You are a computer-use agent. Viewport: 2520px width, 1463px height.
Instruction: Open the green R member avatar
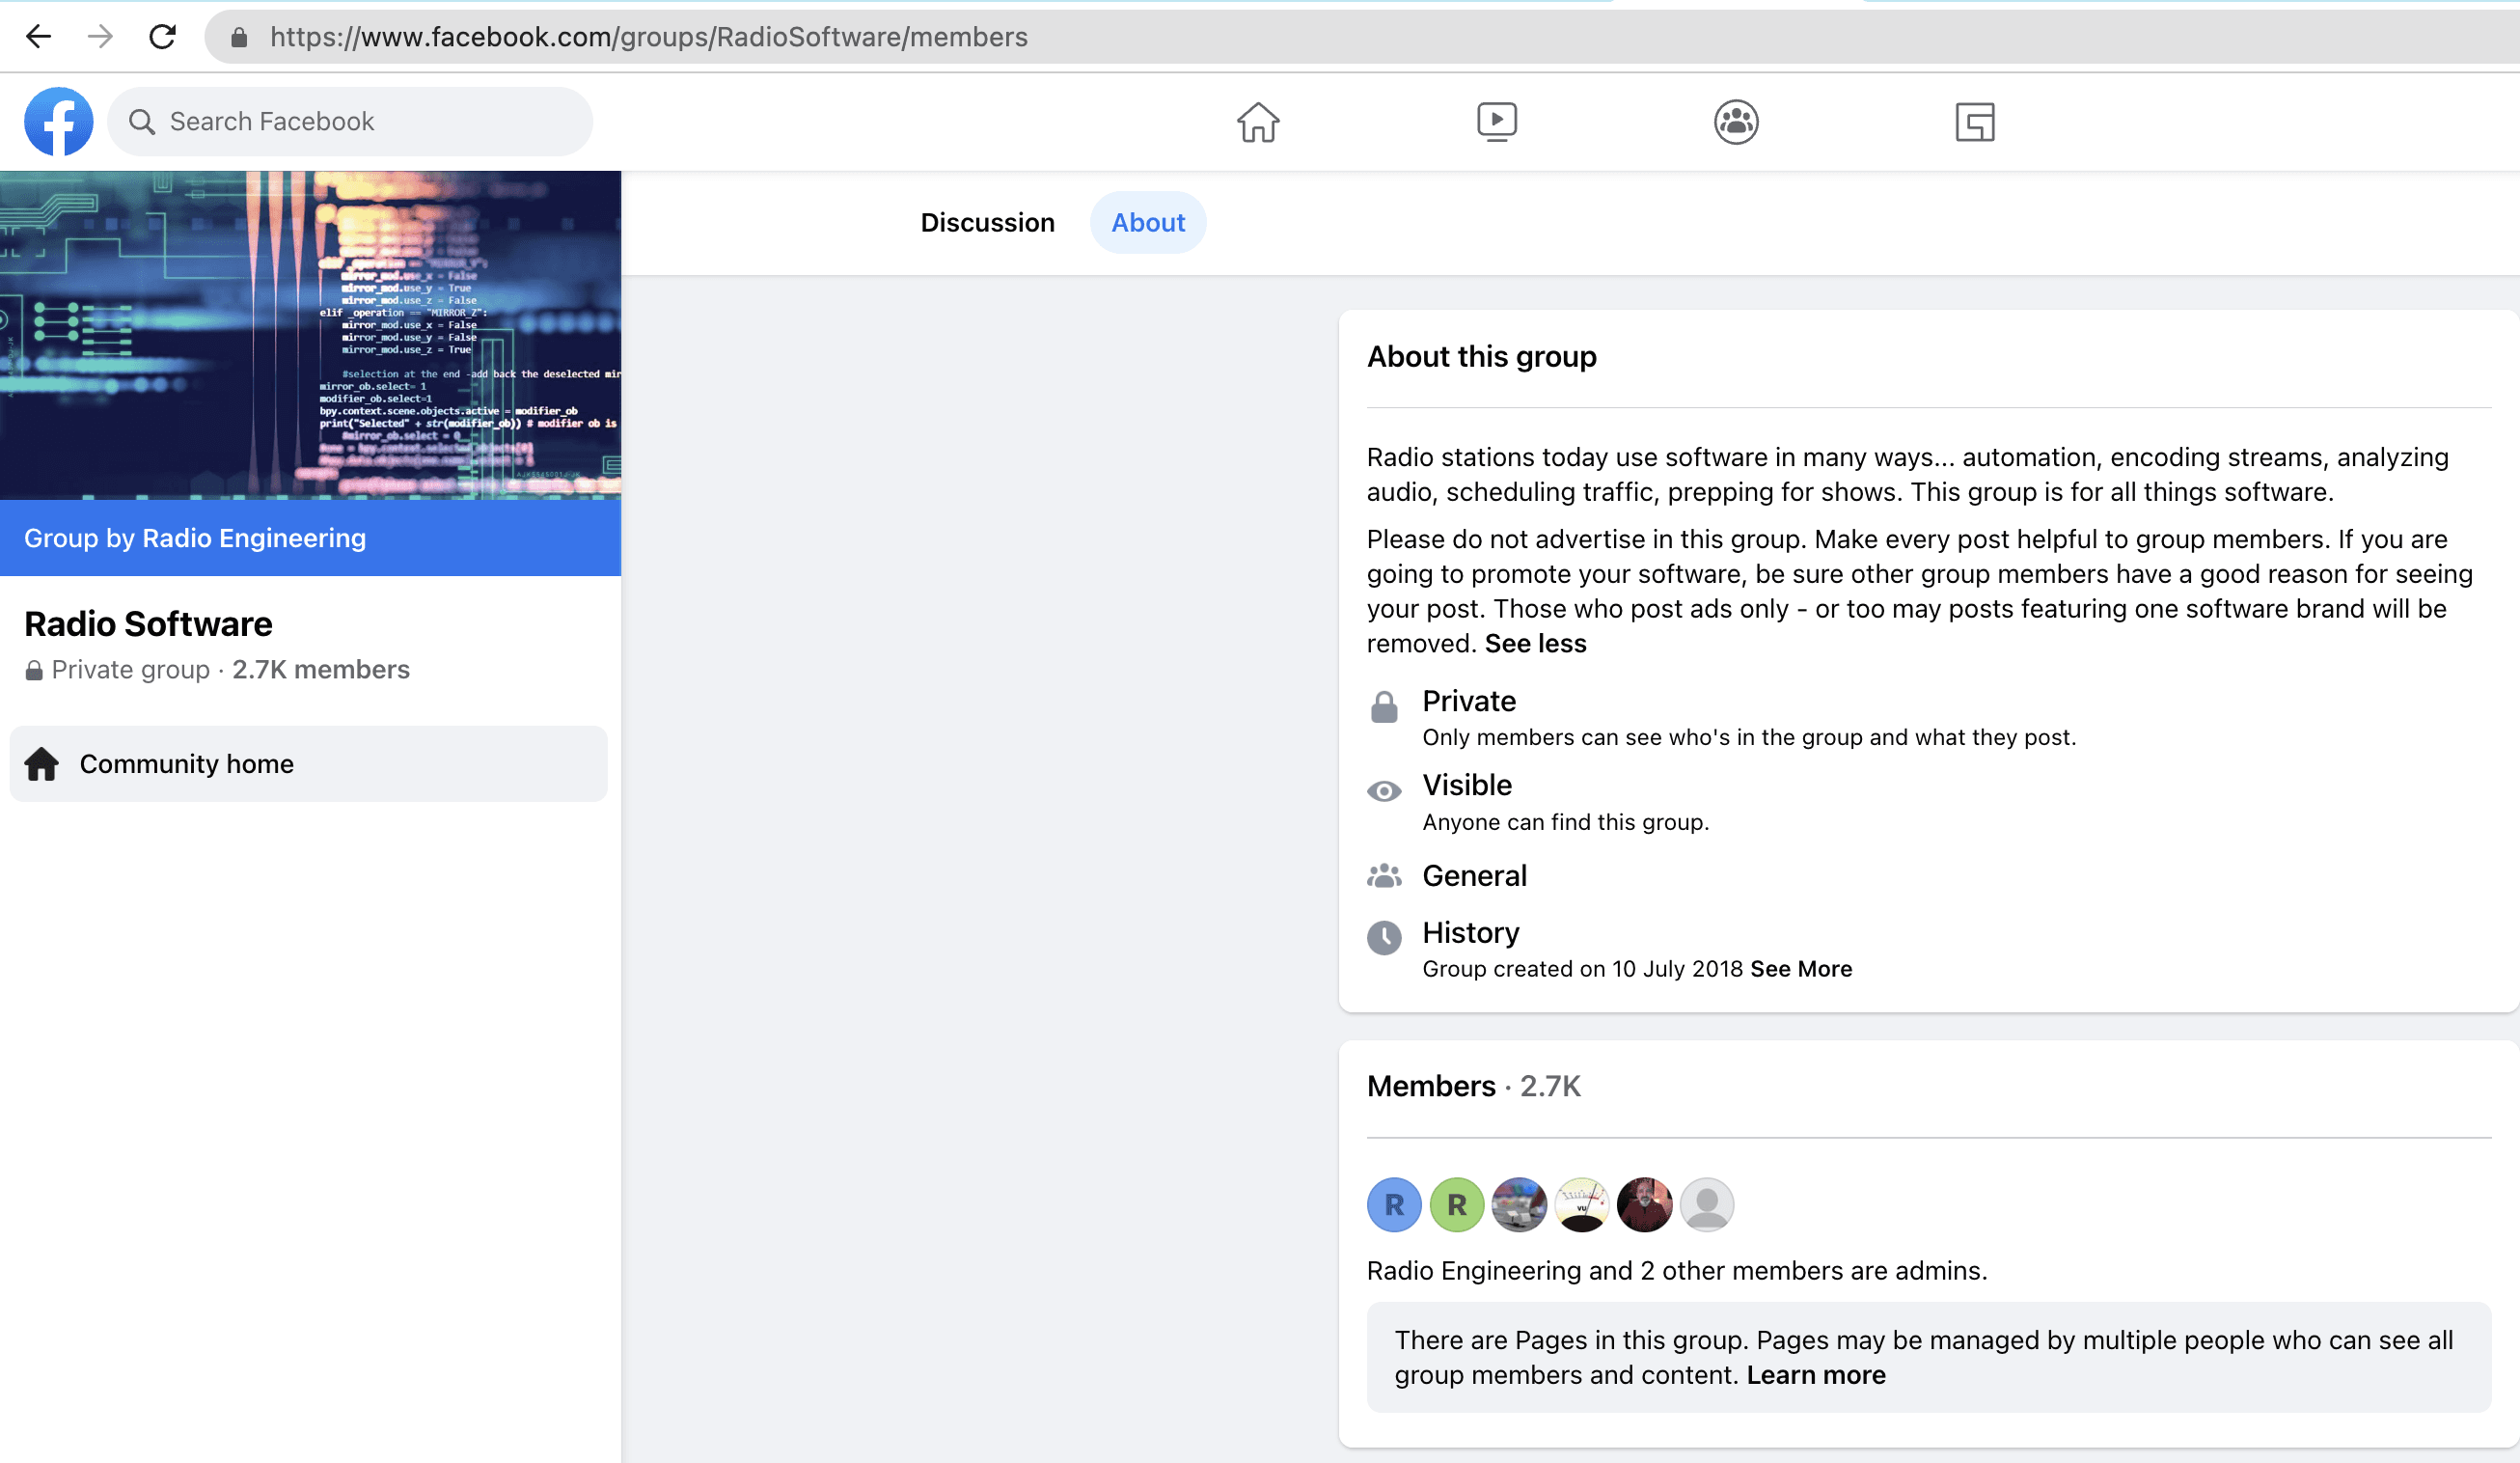(1457, 1204)
